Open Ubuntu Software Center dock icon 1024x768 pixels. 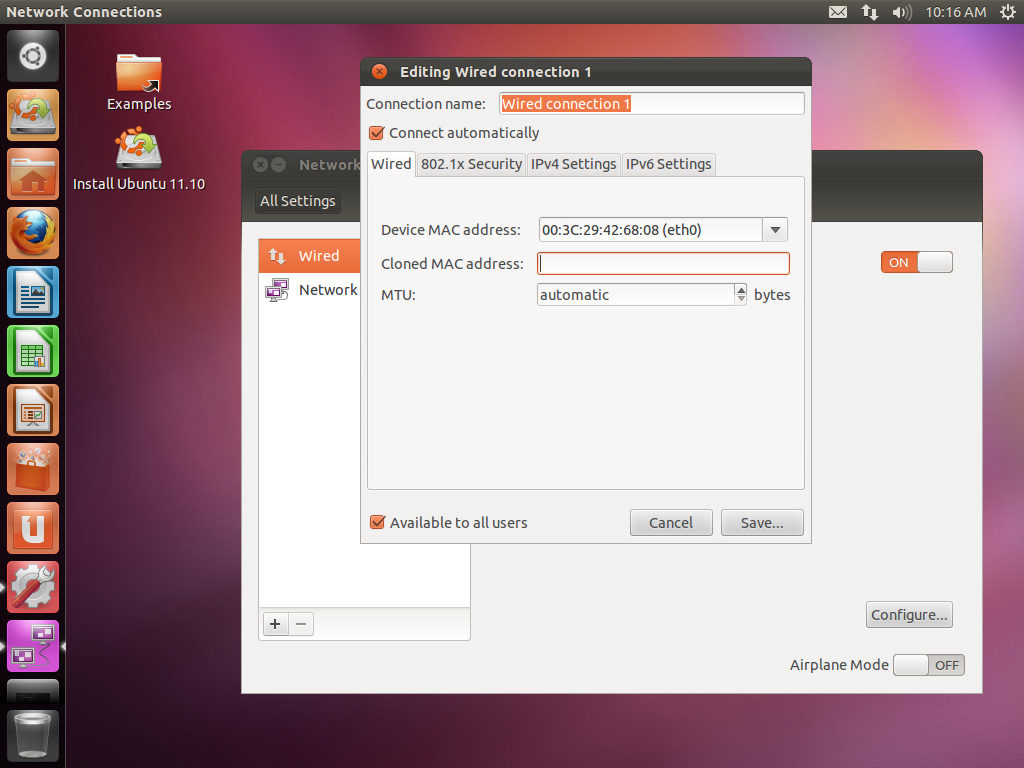click(x=33, y=469)
